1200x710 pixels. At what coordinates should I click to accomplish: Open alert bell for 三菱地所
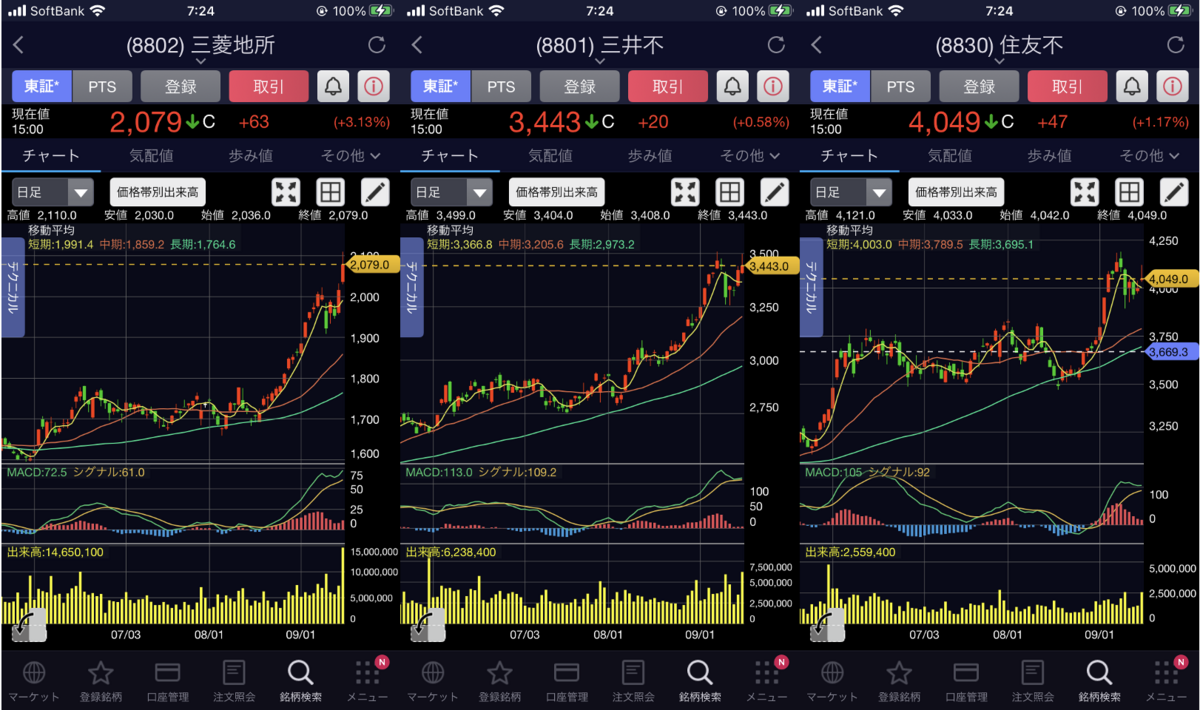[x=333, y=87]
